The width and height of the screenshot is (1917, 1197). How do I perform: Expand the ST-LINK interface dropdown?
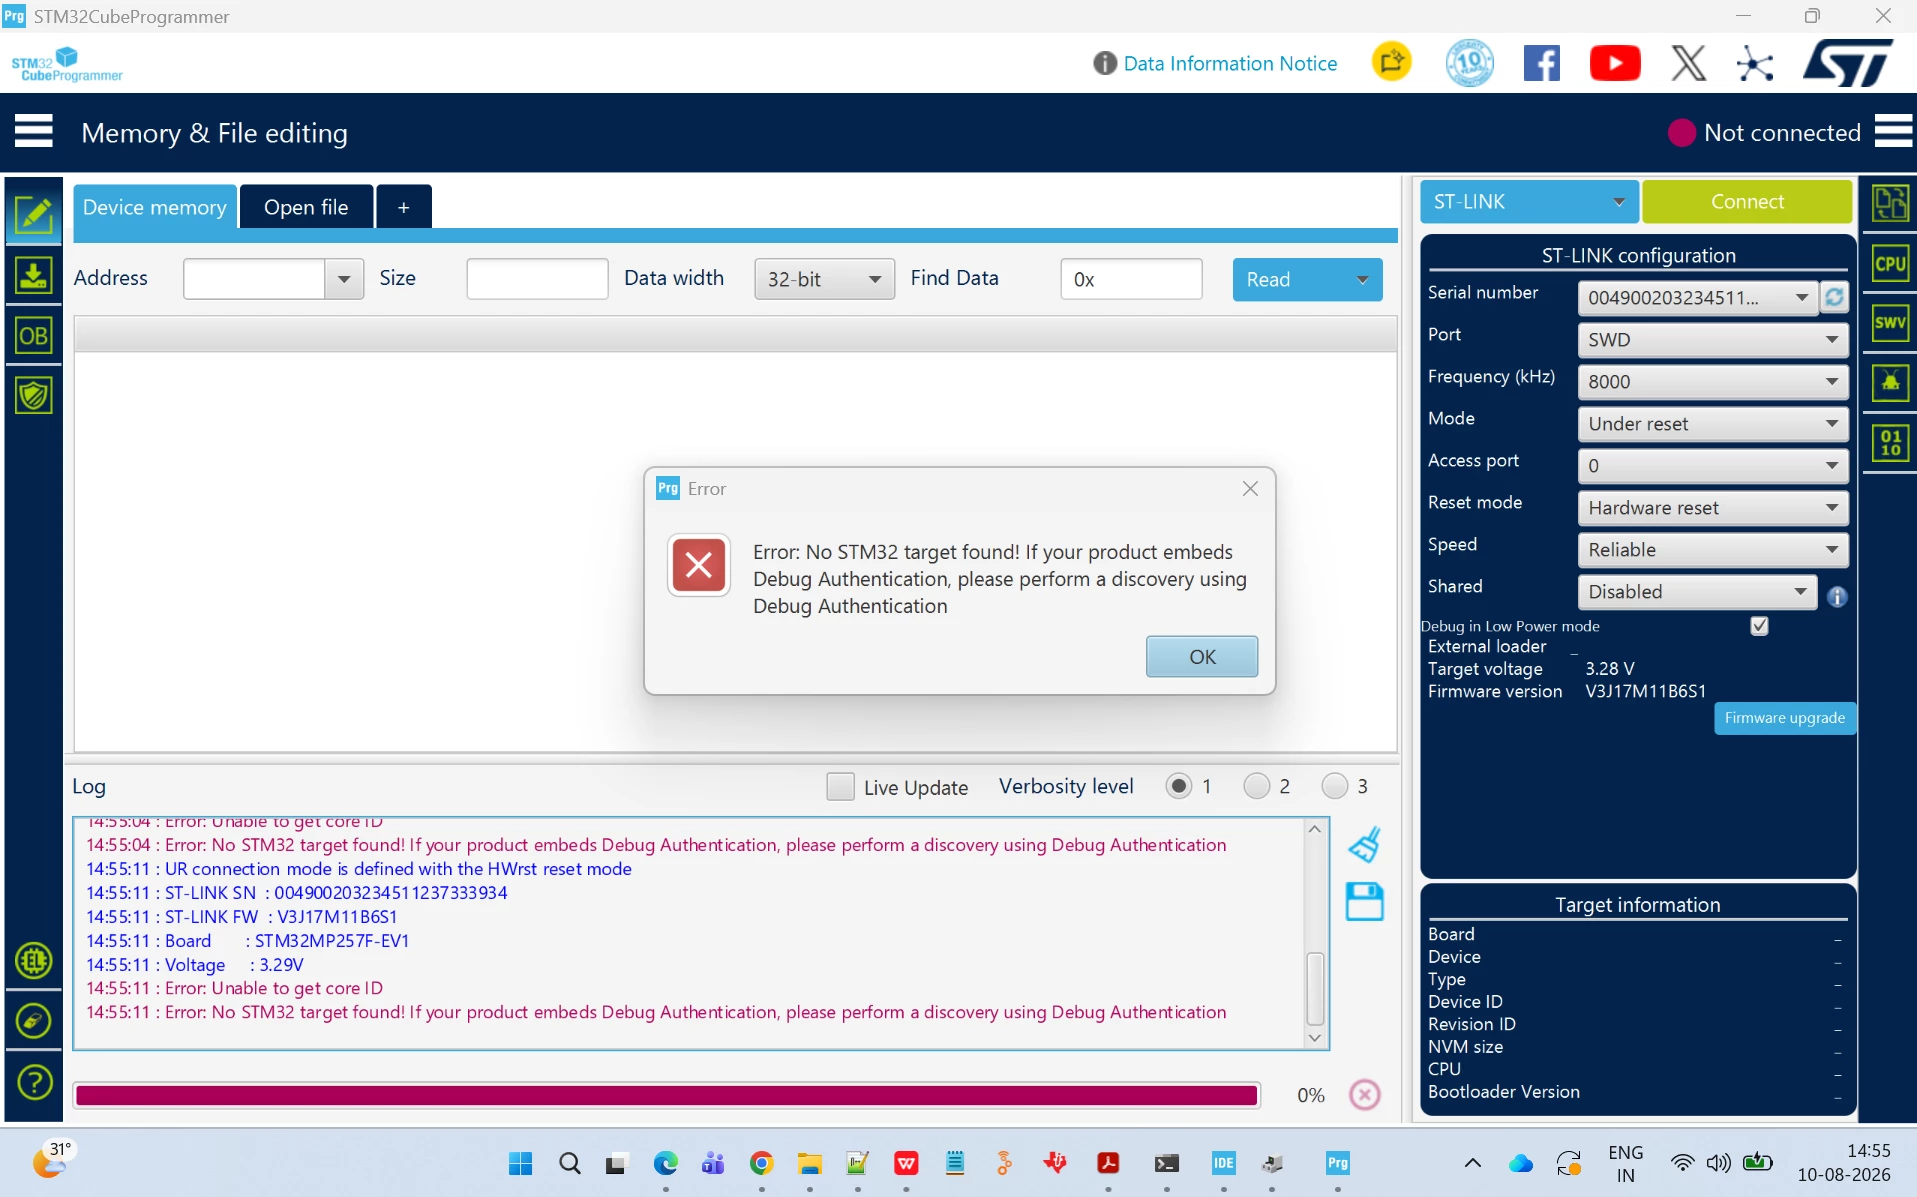point(1529,202)
